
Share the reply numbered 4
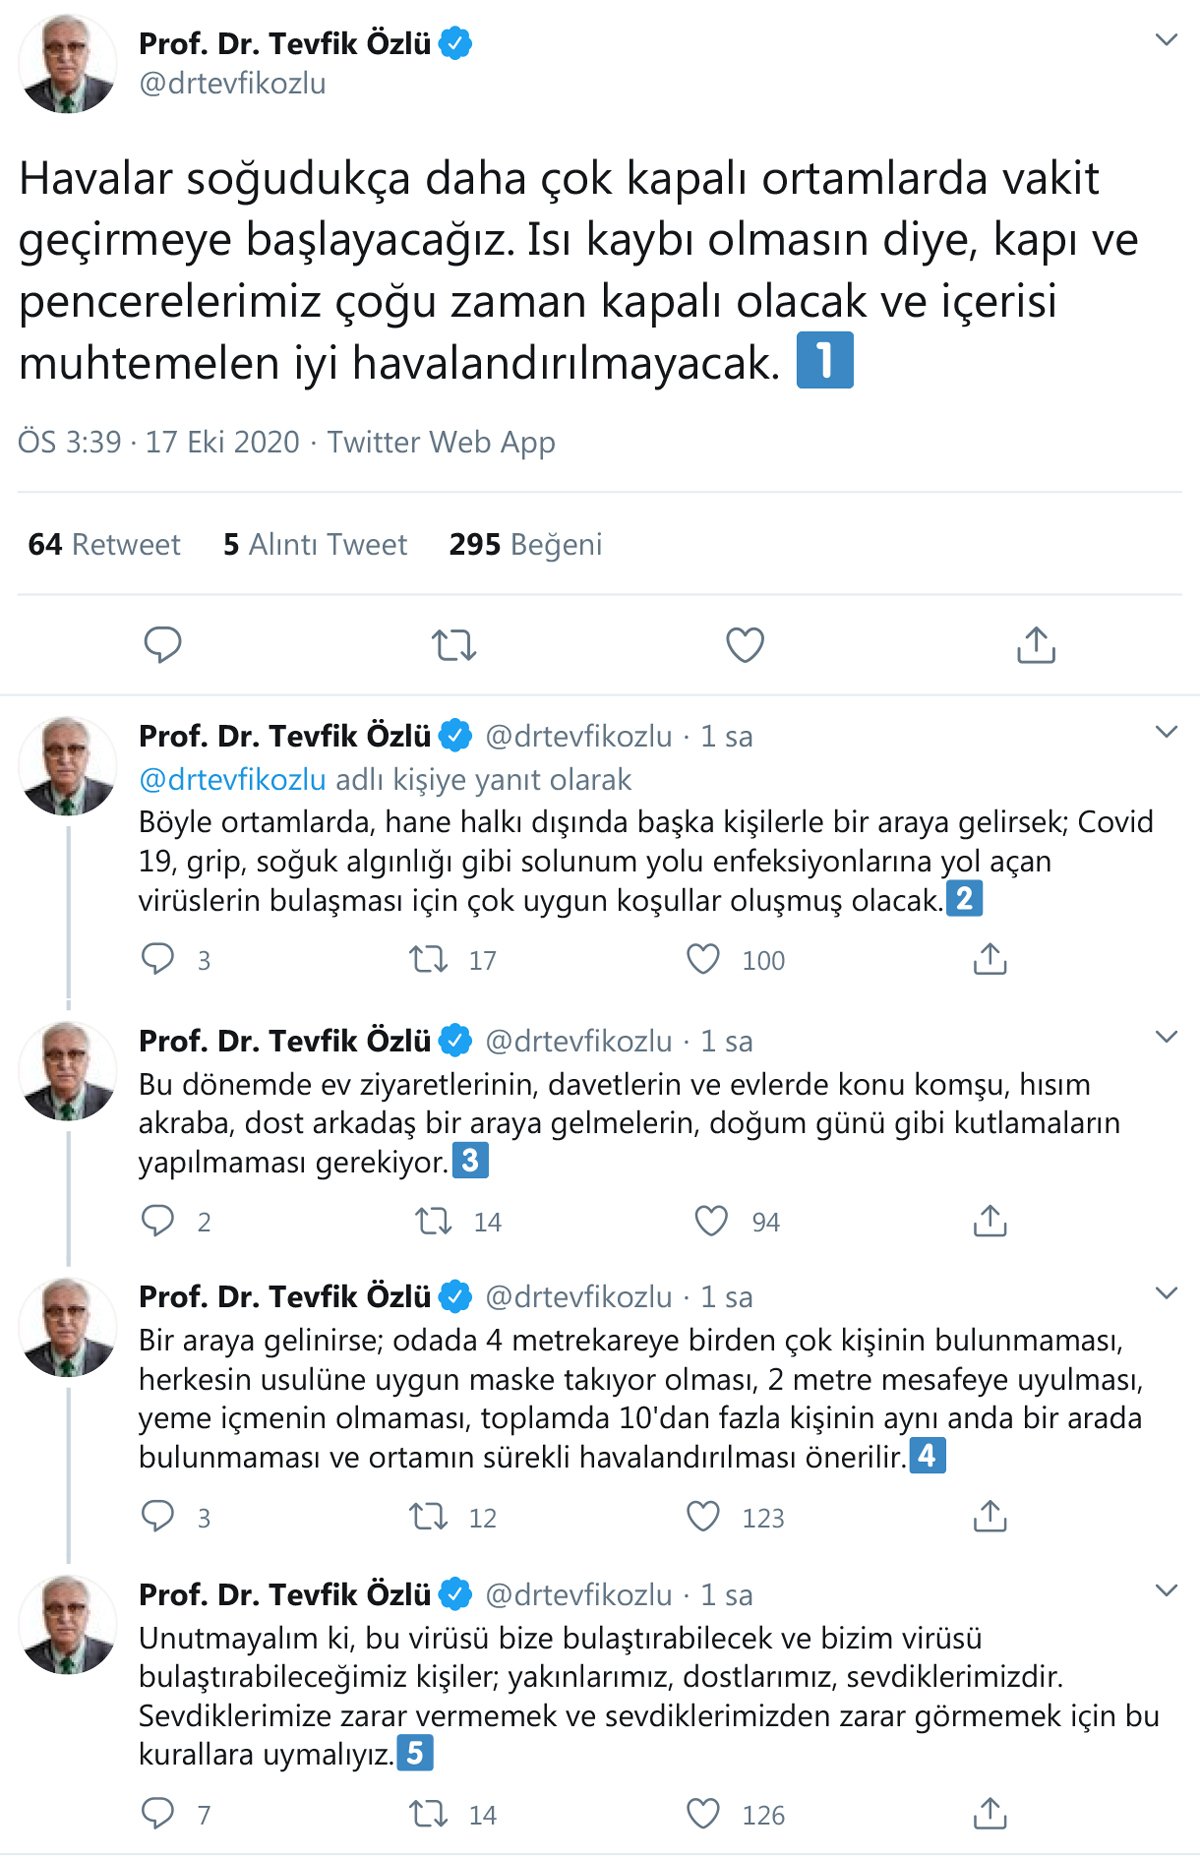coord(990,1517)
